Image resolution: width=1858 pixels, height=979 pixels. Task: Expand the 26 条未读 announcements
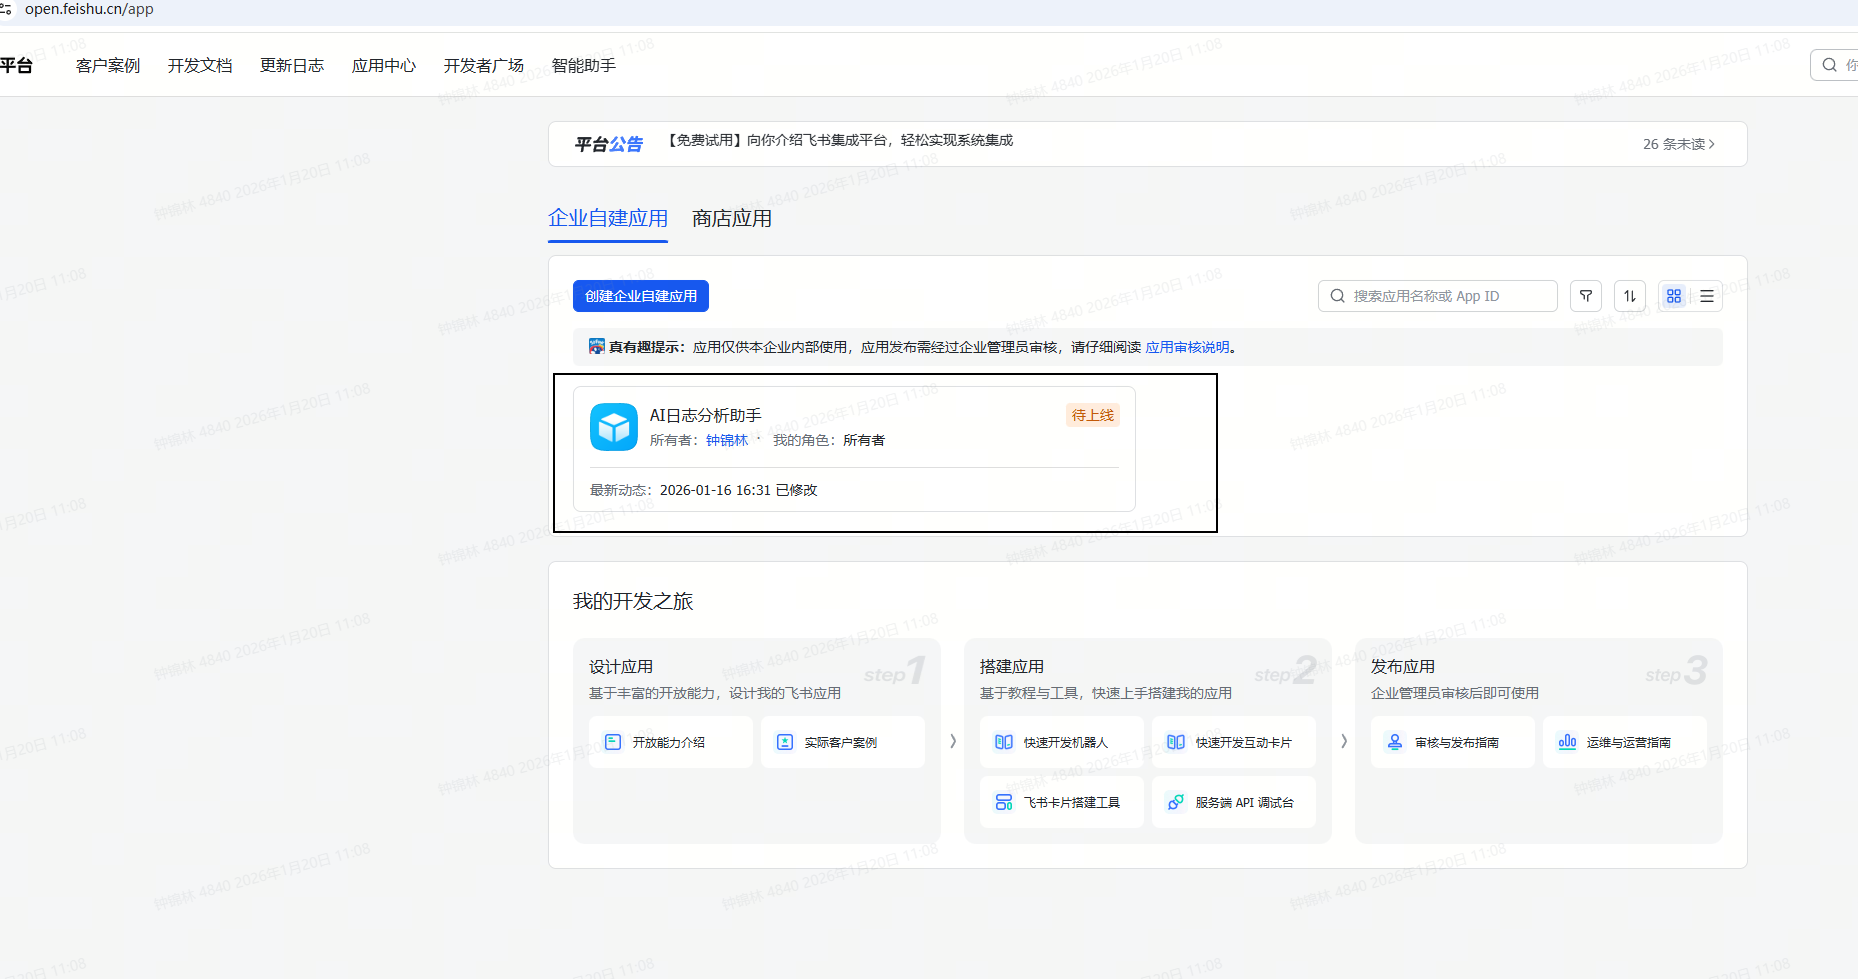click(x=1679, y=144)
